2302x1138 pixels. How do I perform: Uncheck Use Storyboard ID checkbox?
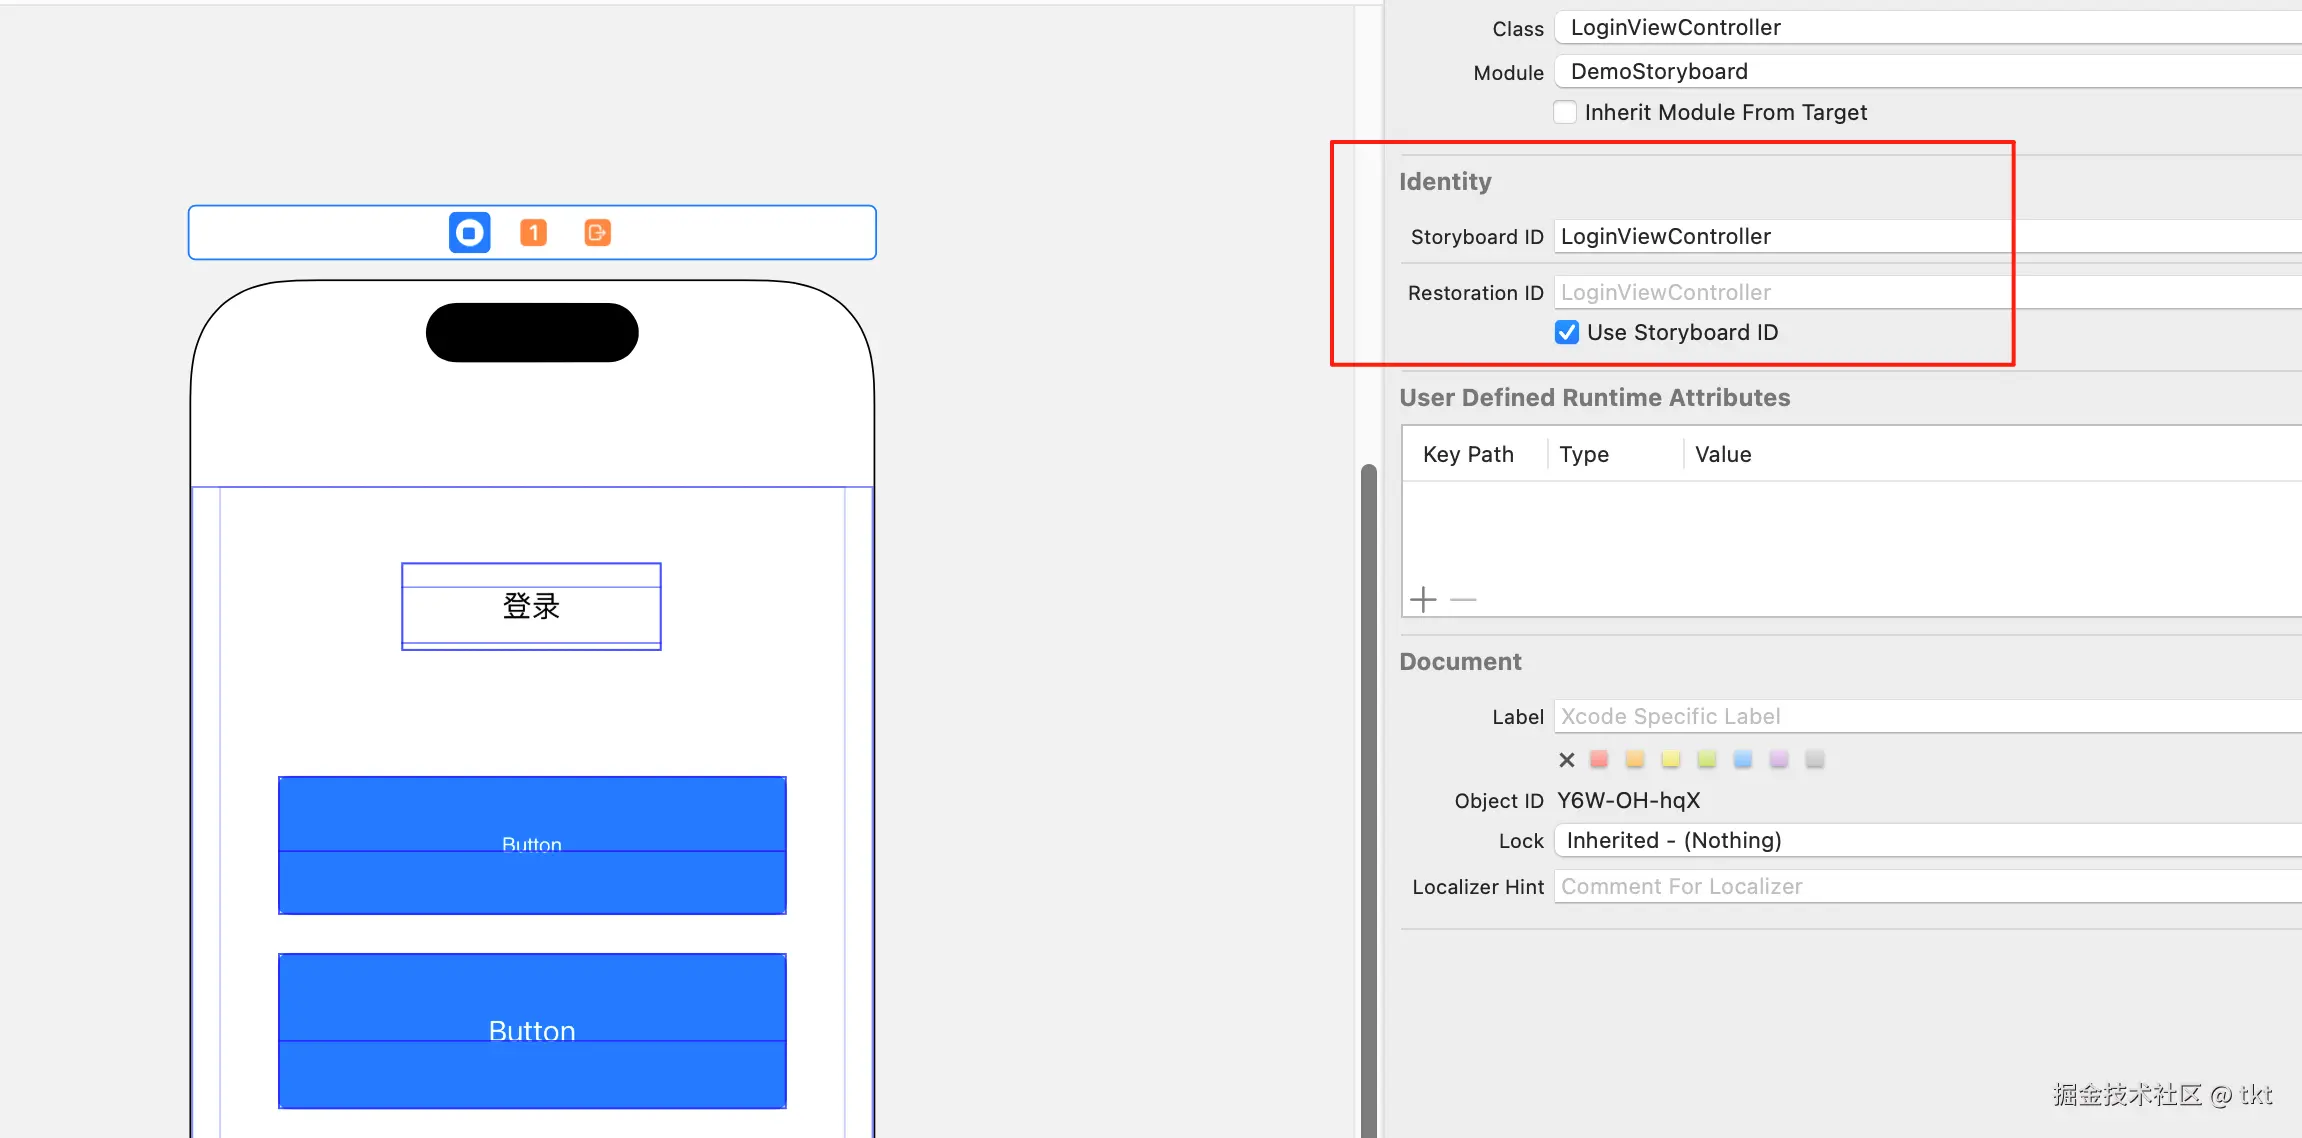pos(1567,332)
